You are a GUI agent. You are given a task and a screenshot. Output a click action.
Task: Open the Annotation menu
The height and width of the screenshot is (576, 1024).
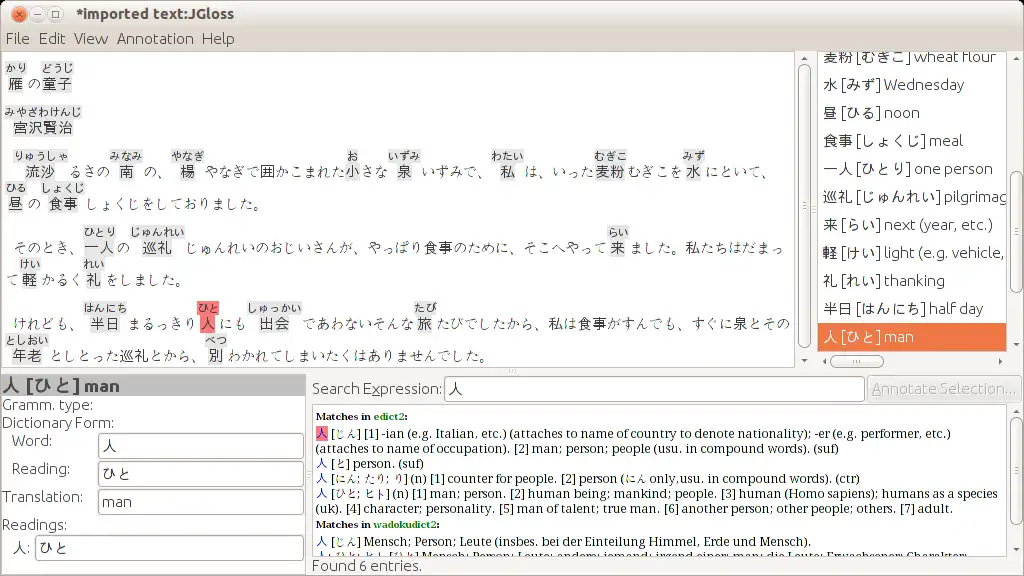(x=155, y=39)
